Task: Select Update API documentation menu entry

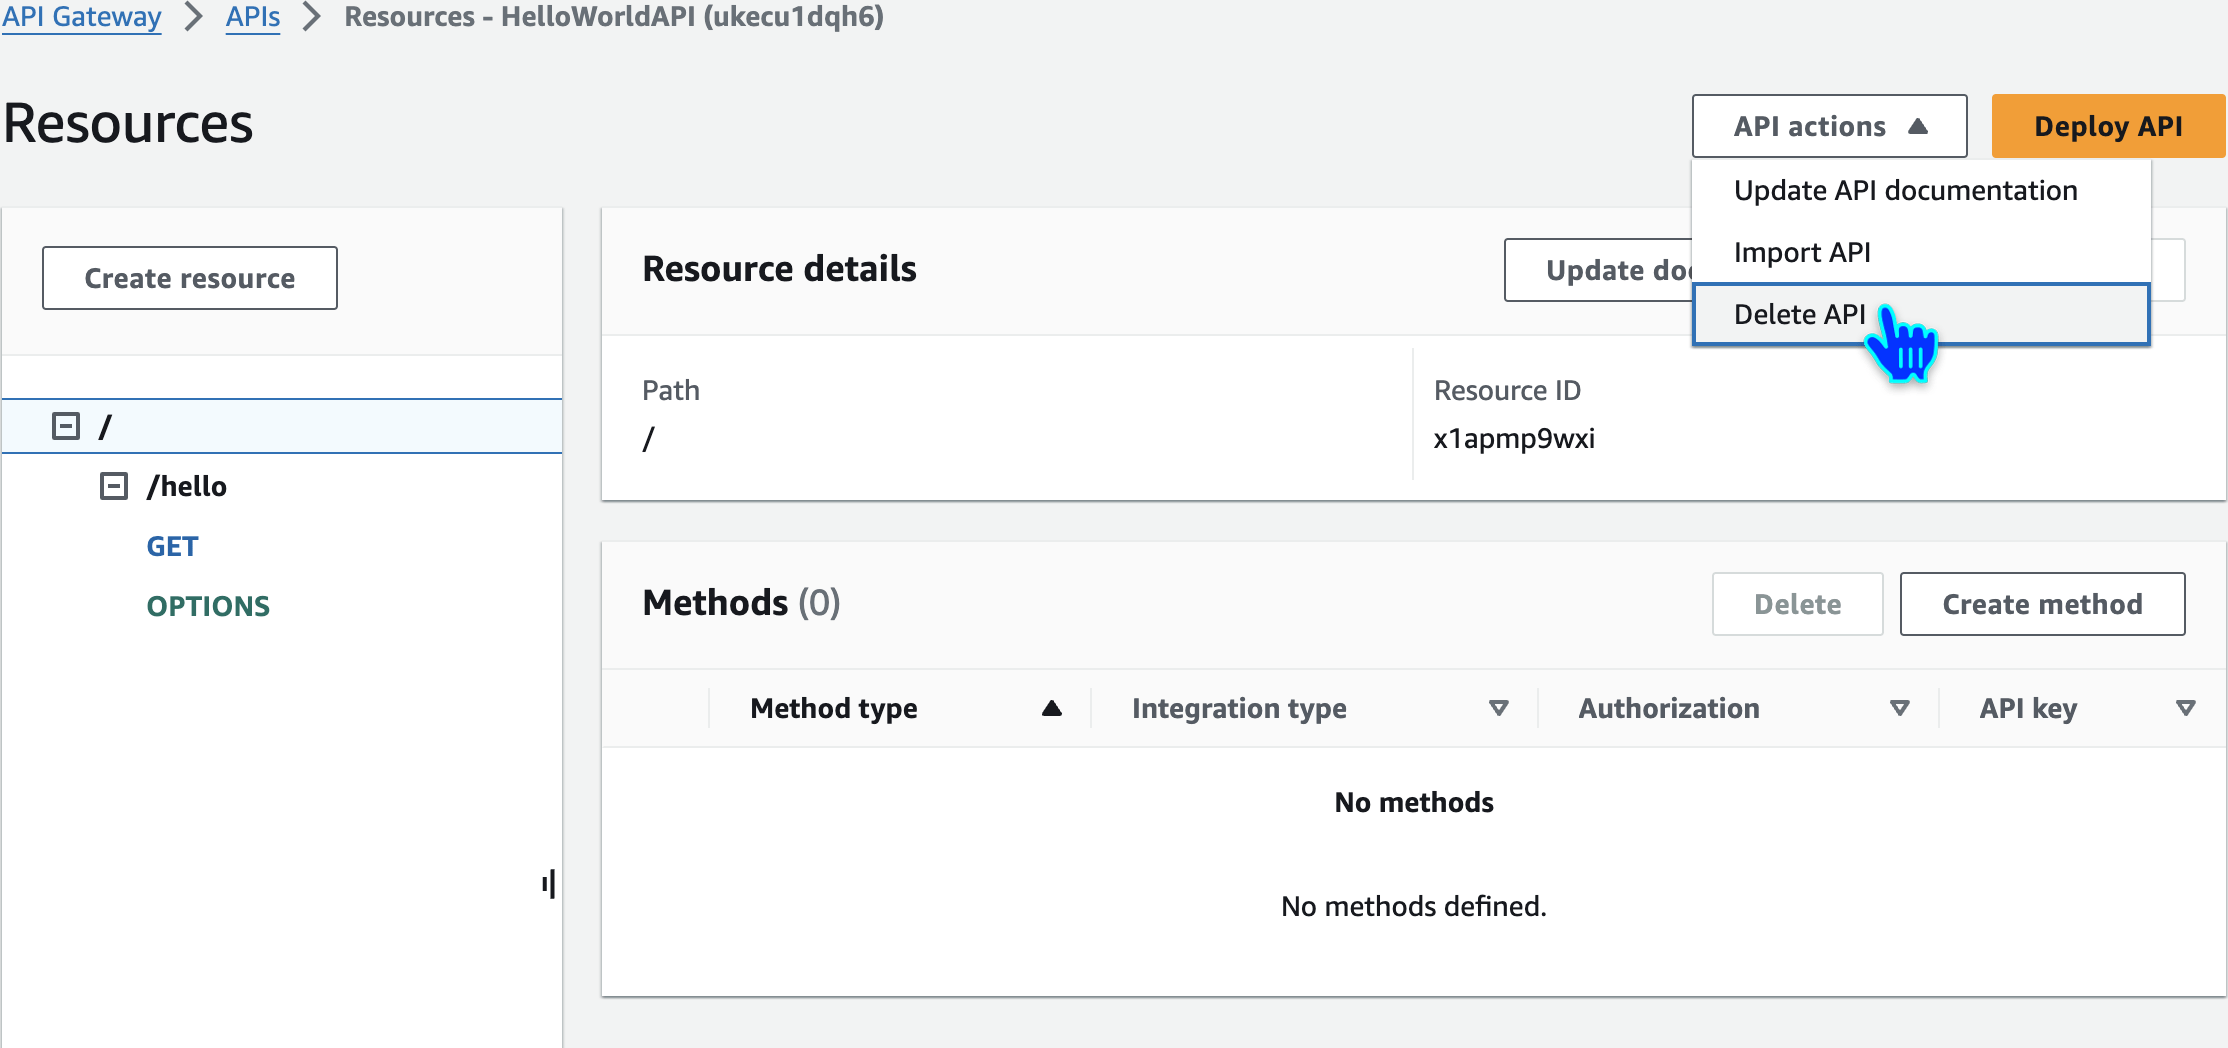Action: point(1905,191)
